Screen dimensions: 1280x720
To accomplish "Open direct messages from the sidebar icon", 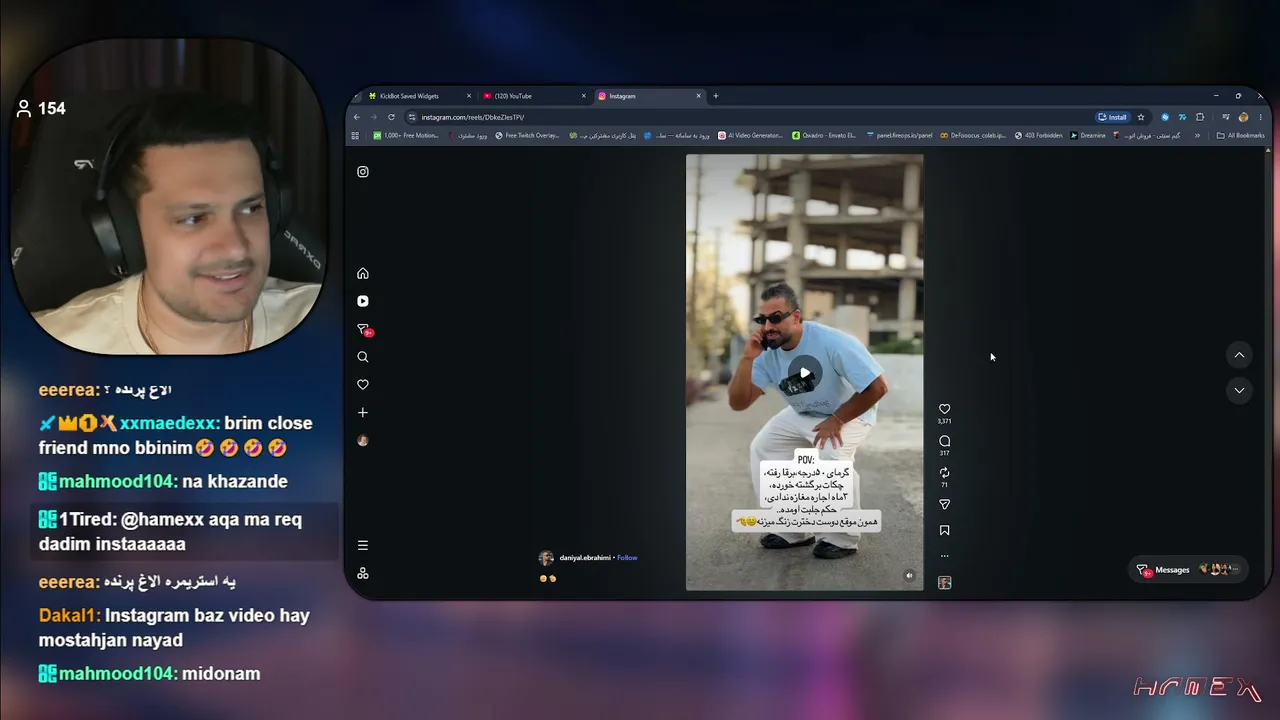I will pyautogui.click(x=363, y=329).
